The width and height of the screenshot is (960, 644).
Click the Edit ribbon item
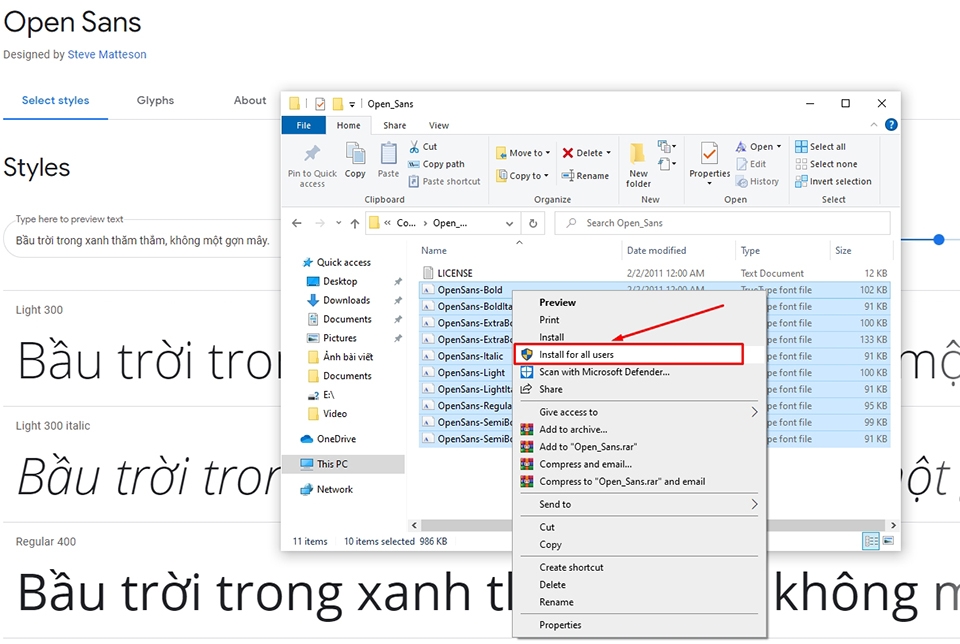pos(751,164)
